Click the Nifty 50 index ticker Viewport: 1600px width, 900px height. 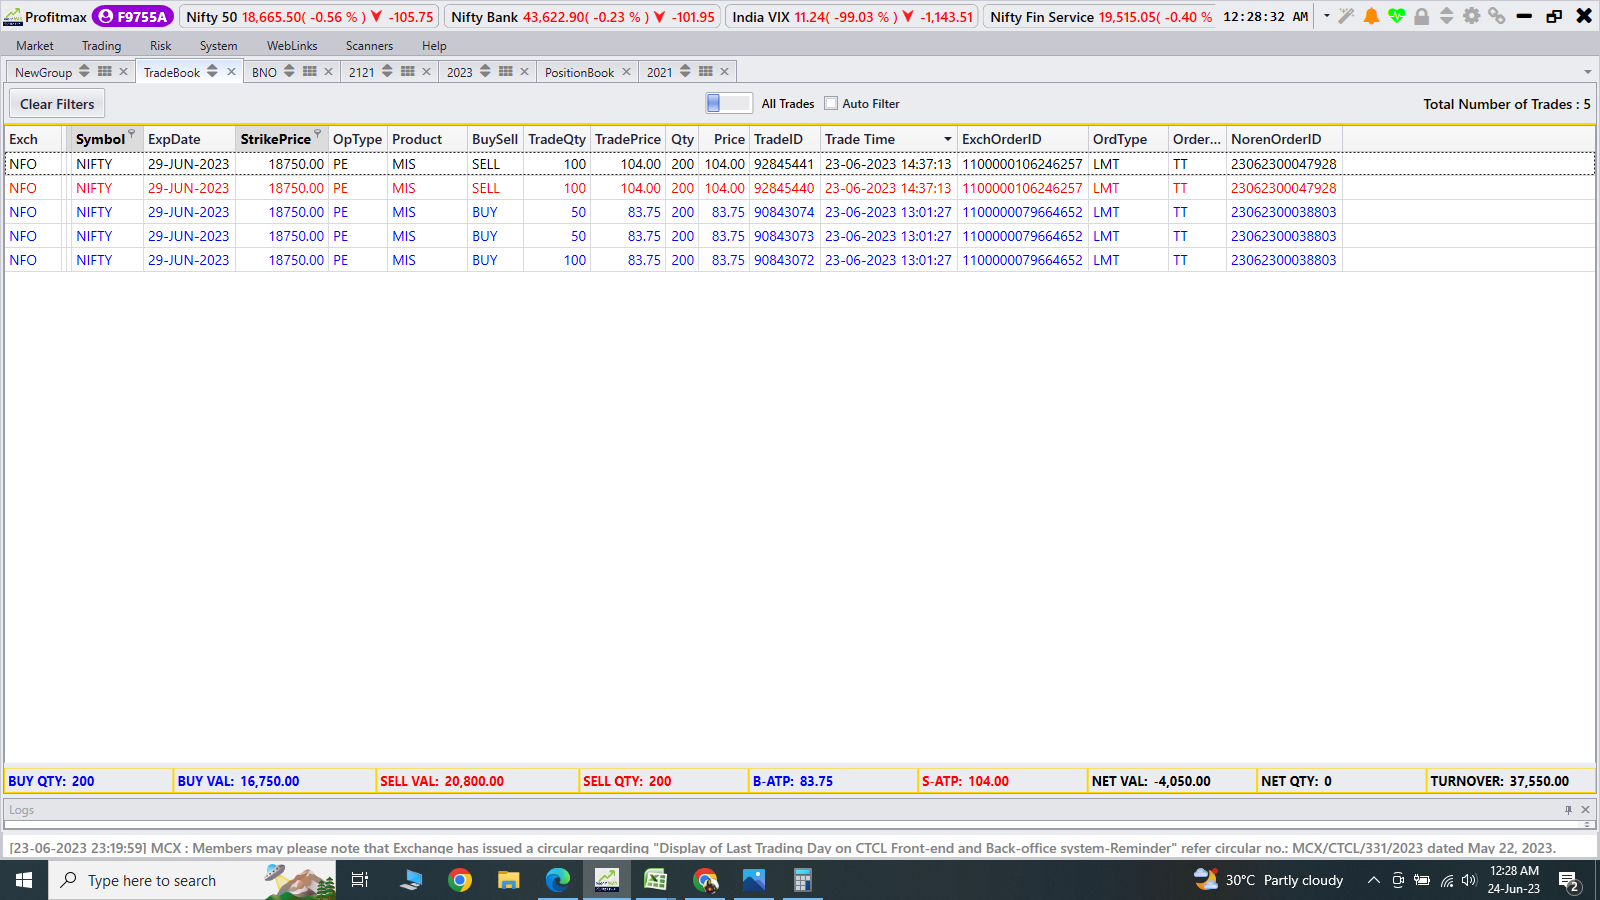click(310, 17)
